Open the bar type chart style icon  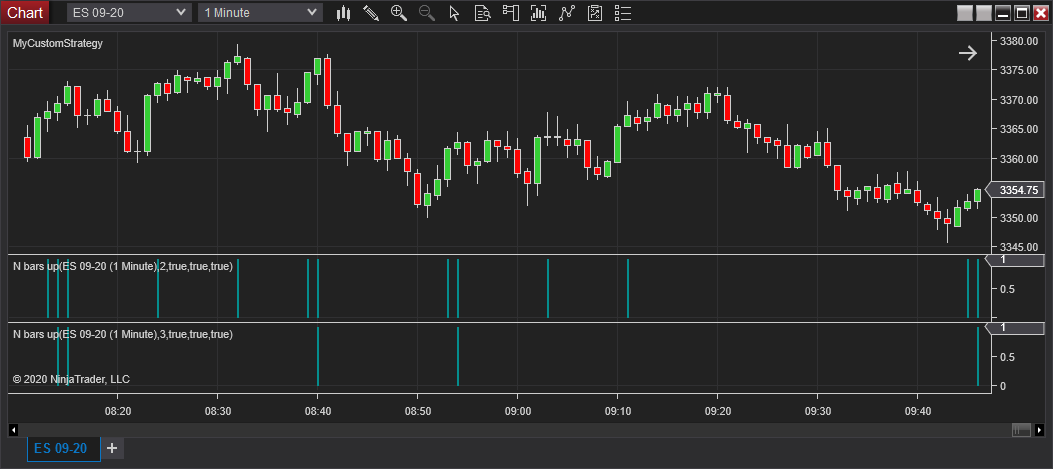tap(343, 13)
